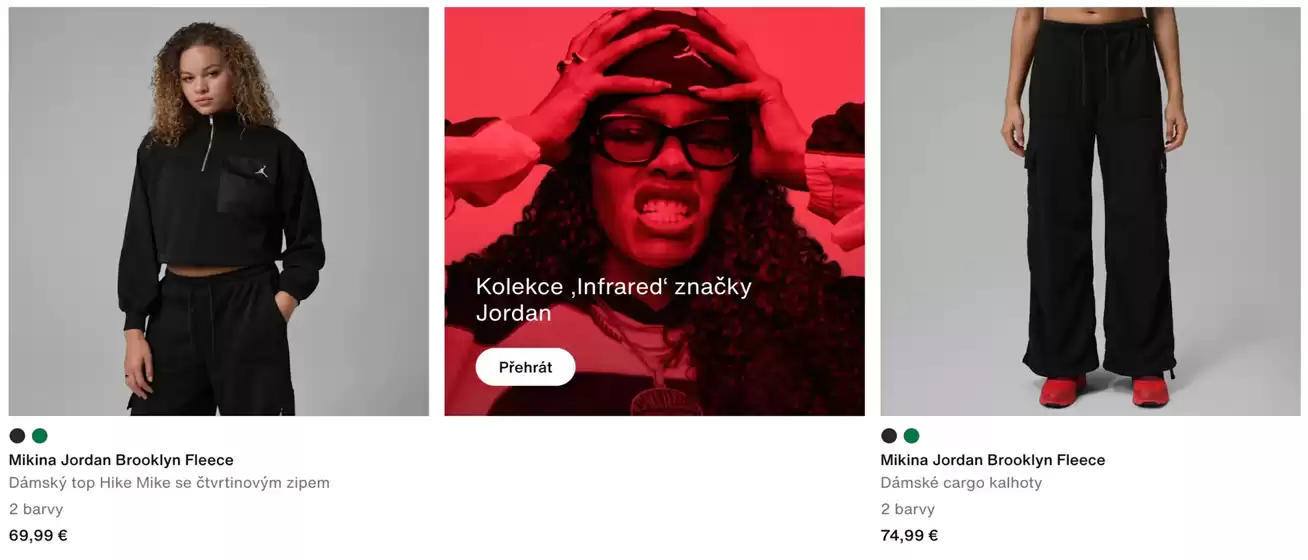Click the red sneakers in cargo pants photo
The height and width of the screenshot is (560, 1308).
(1105, 390)
